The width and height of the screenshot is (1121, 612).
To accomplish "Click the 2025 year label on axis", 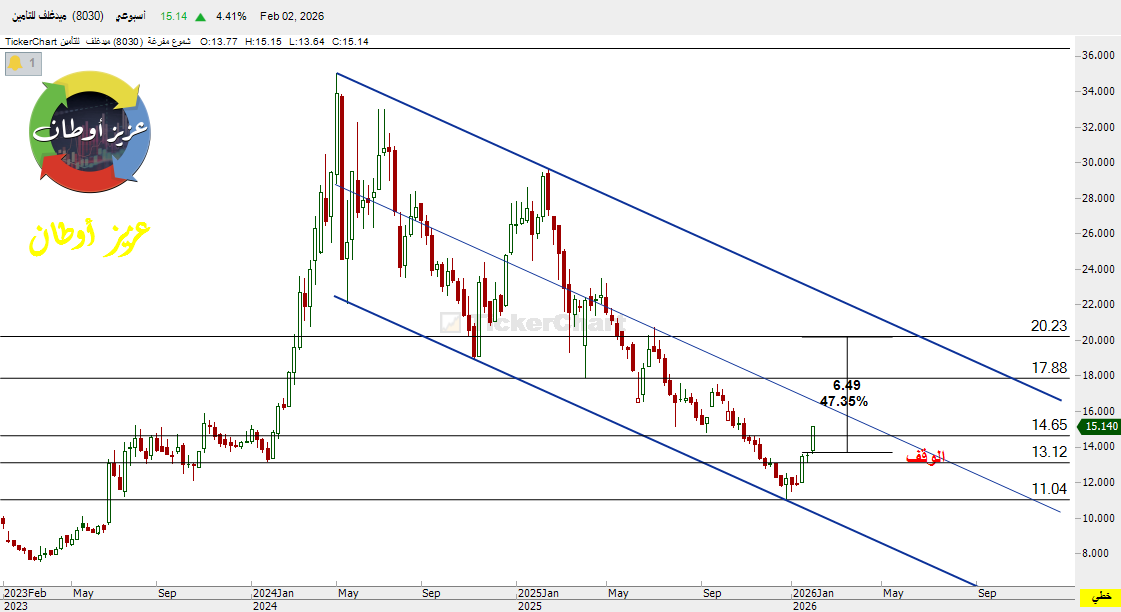I will pos(530,606).
